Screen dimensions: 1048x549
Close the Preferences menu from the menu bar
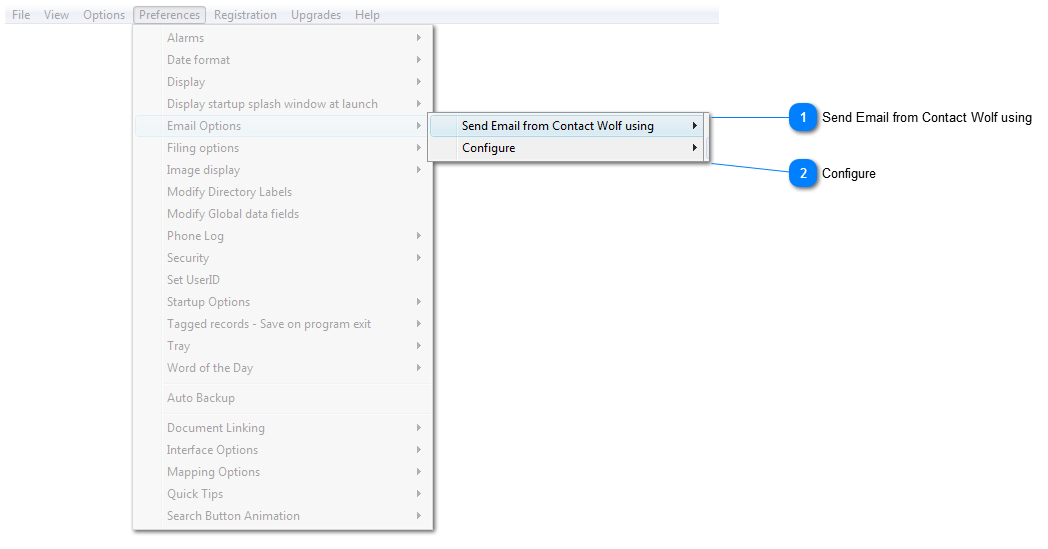[169, 15]
